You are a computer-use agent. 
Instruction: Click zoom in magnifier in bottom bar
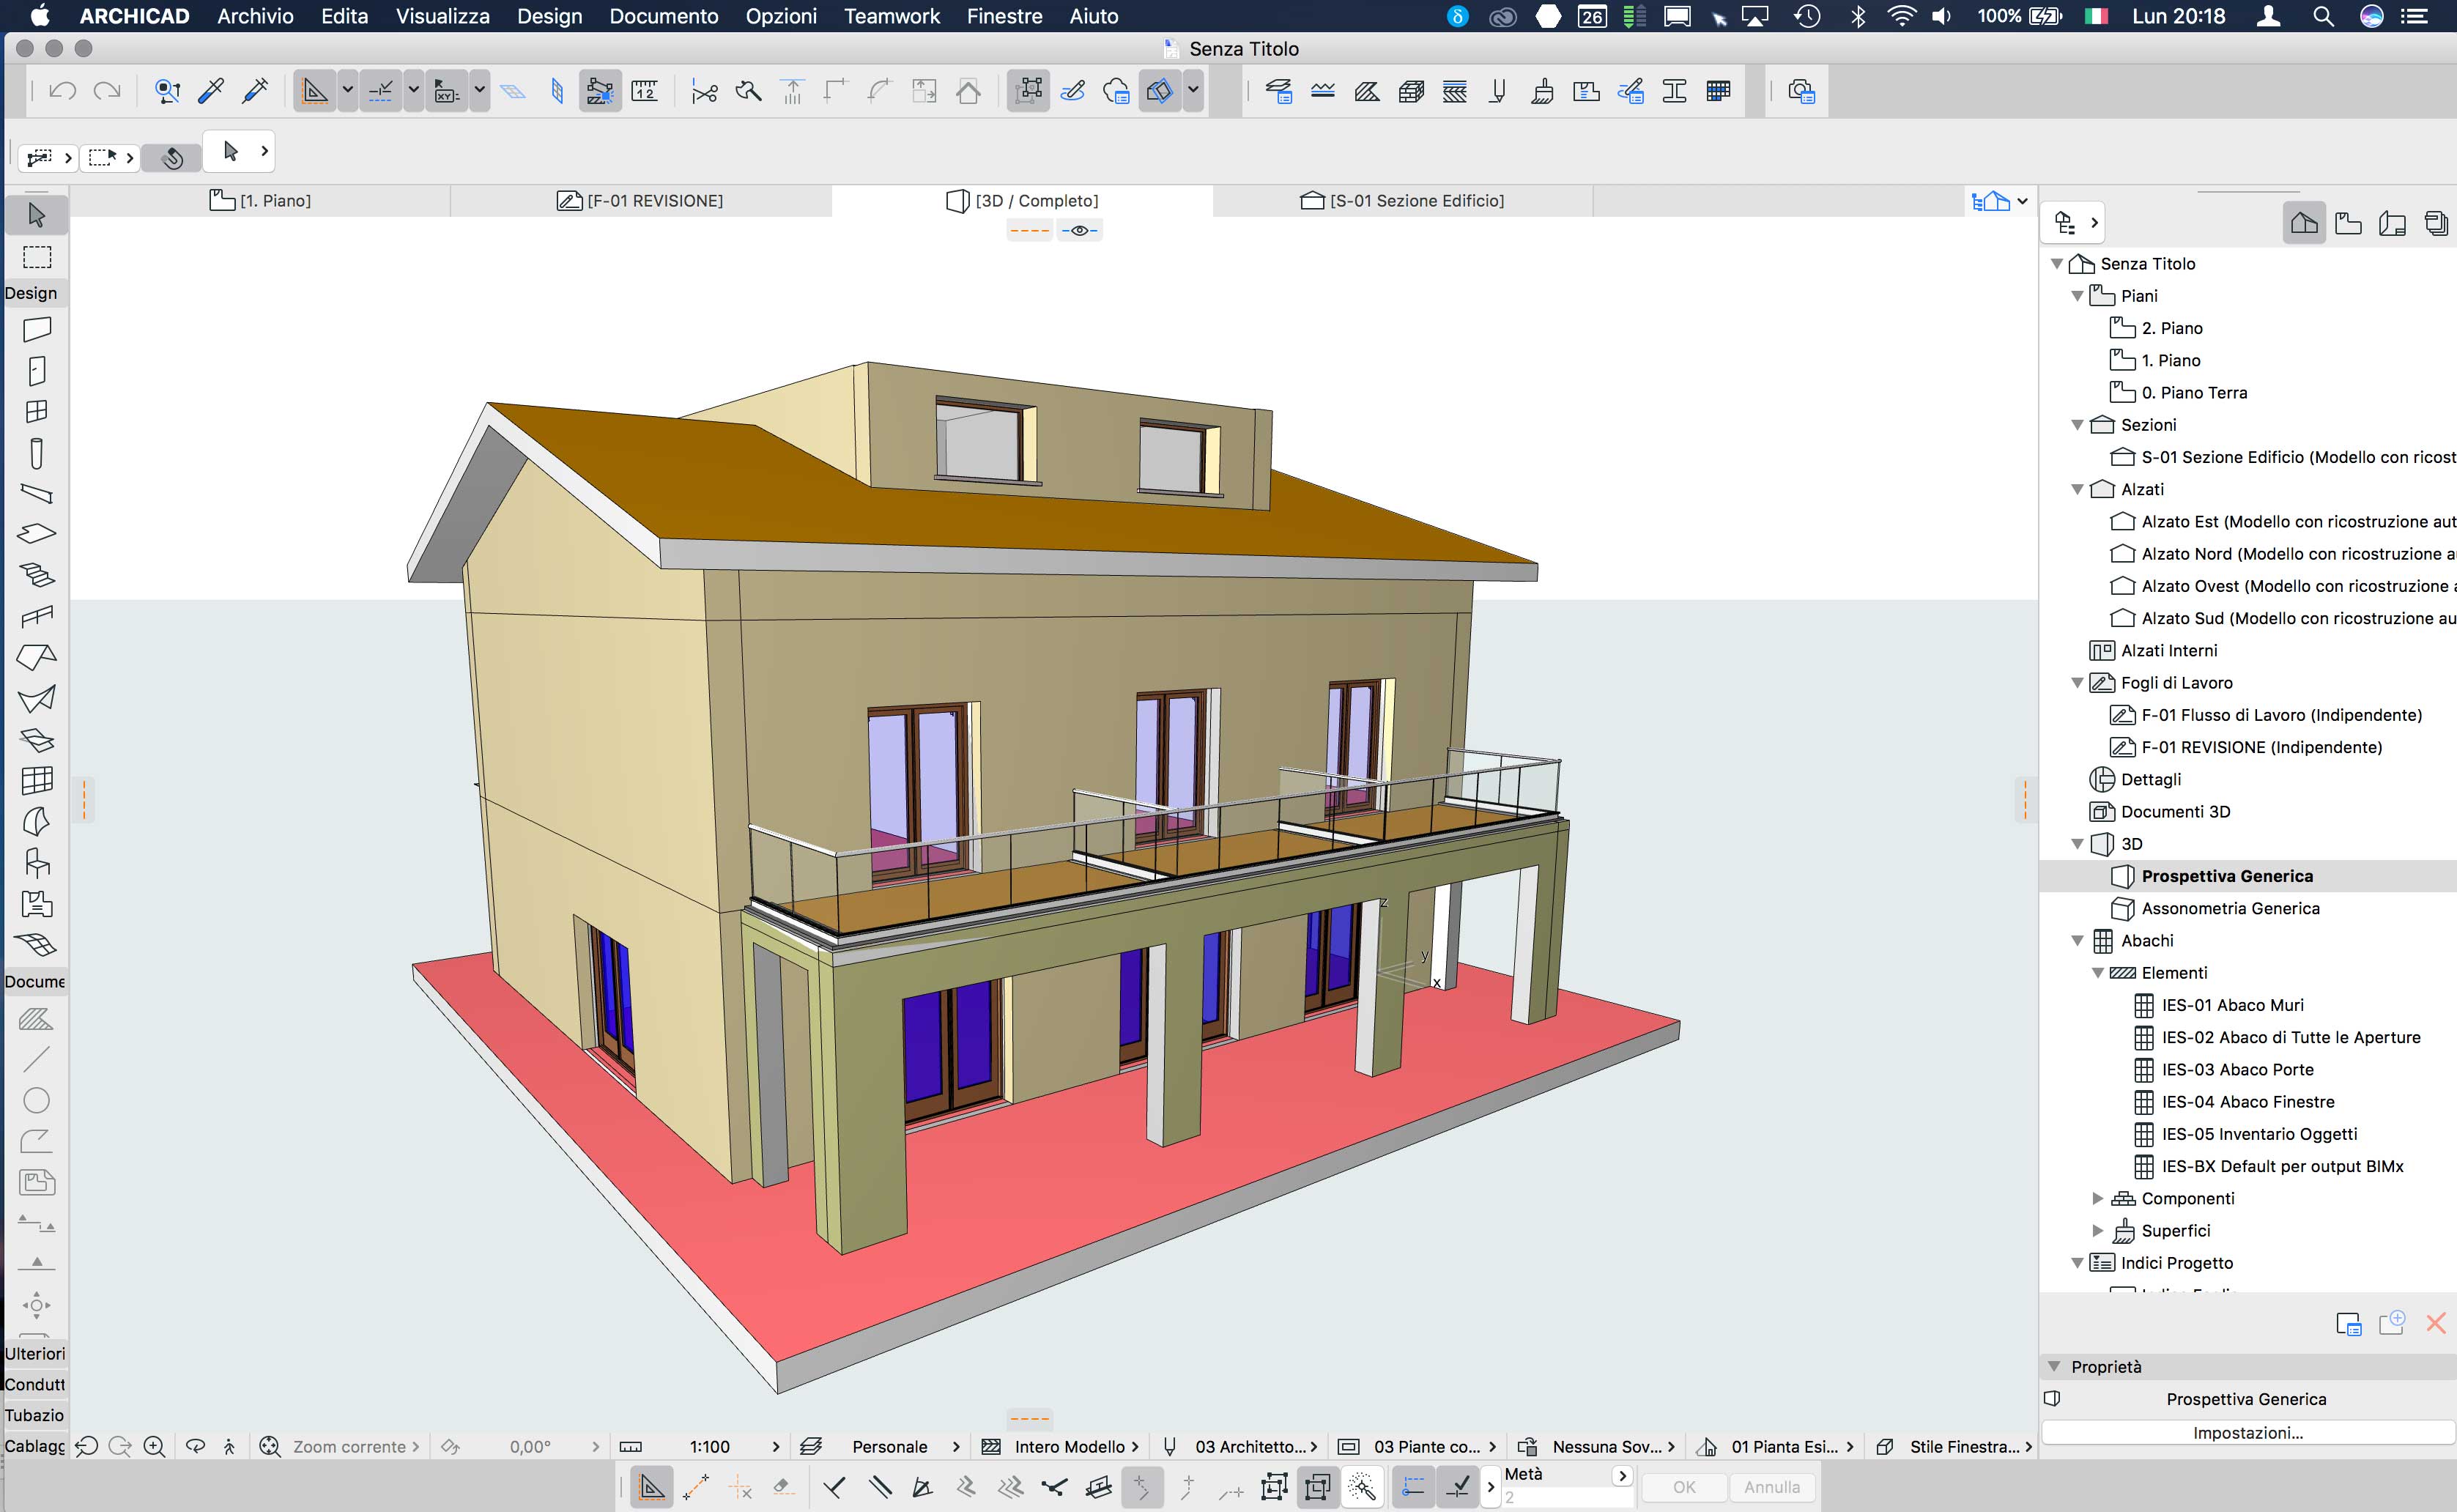click(154, 1446)
